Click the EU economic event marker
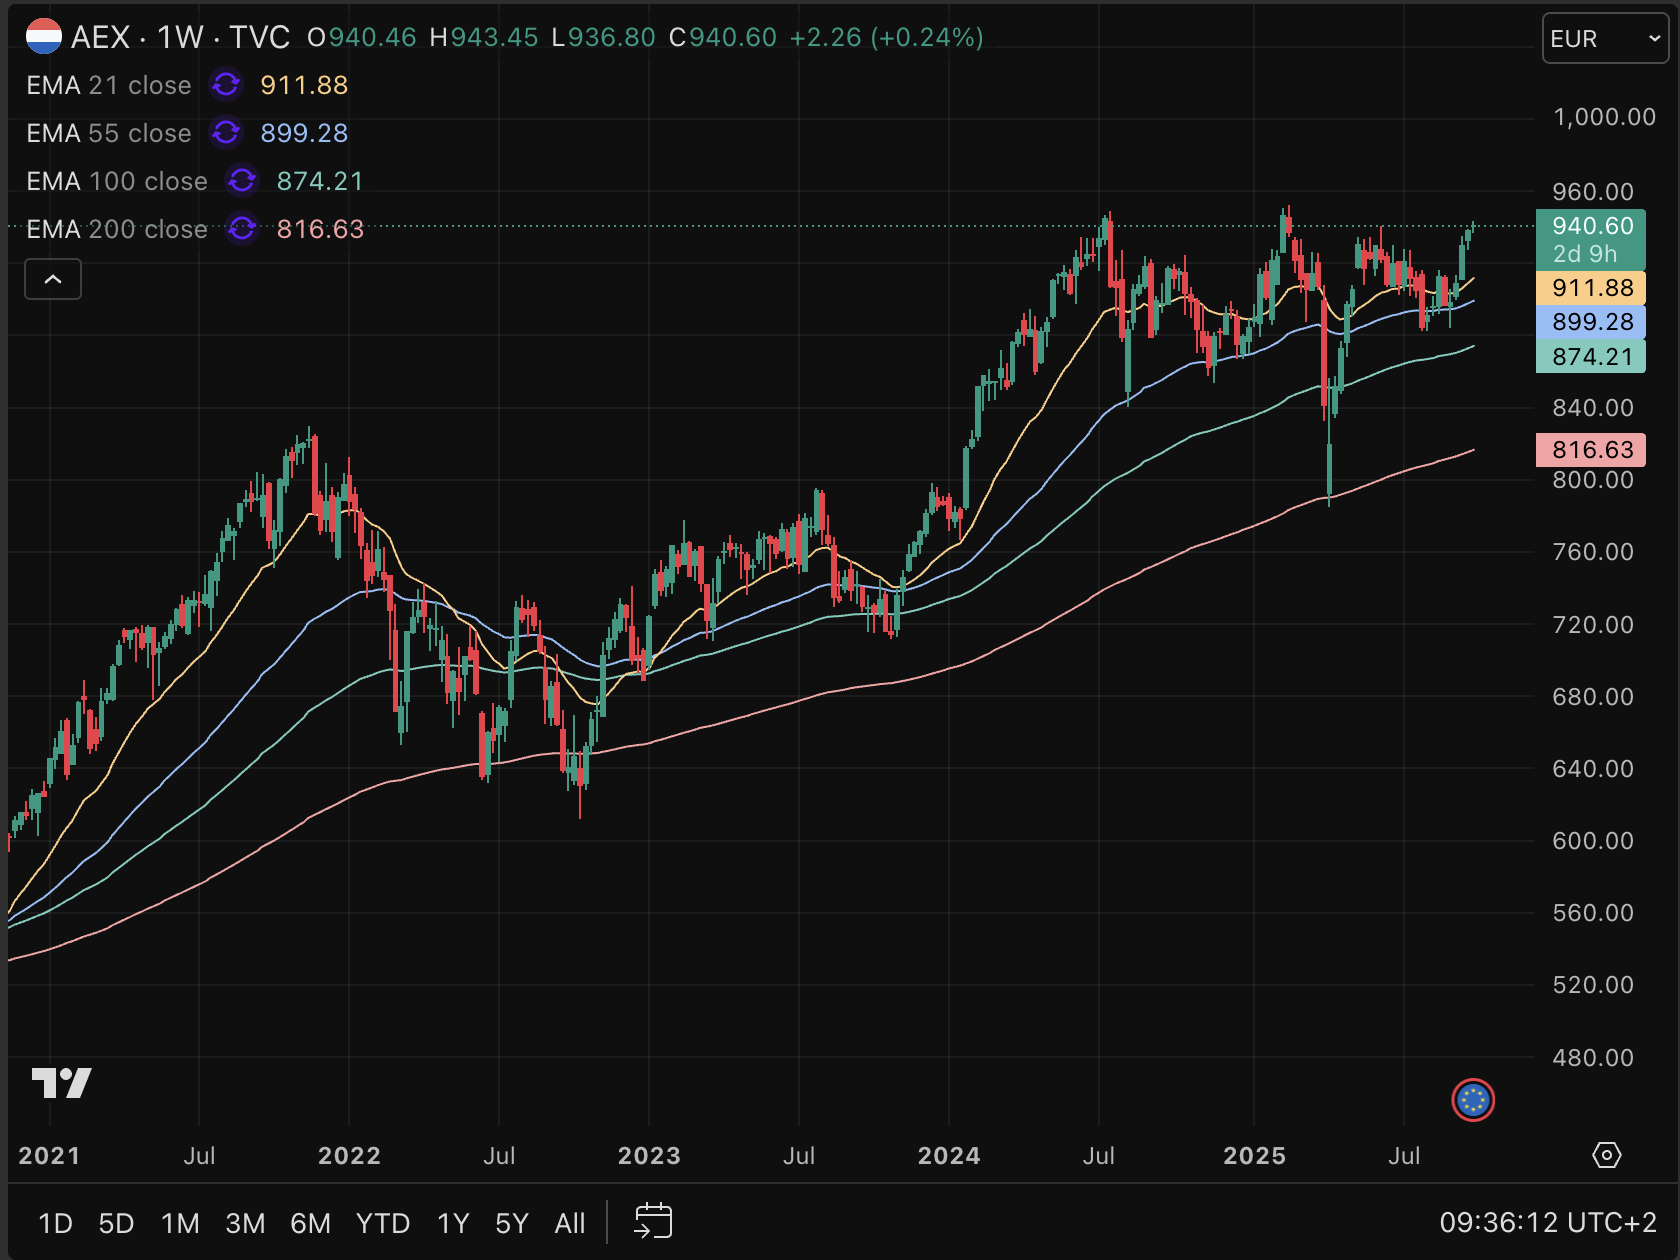Viewport: 1680px width, 1260px height. point(1473,1100)
